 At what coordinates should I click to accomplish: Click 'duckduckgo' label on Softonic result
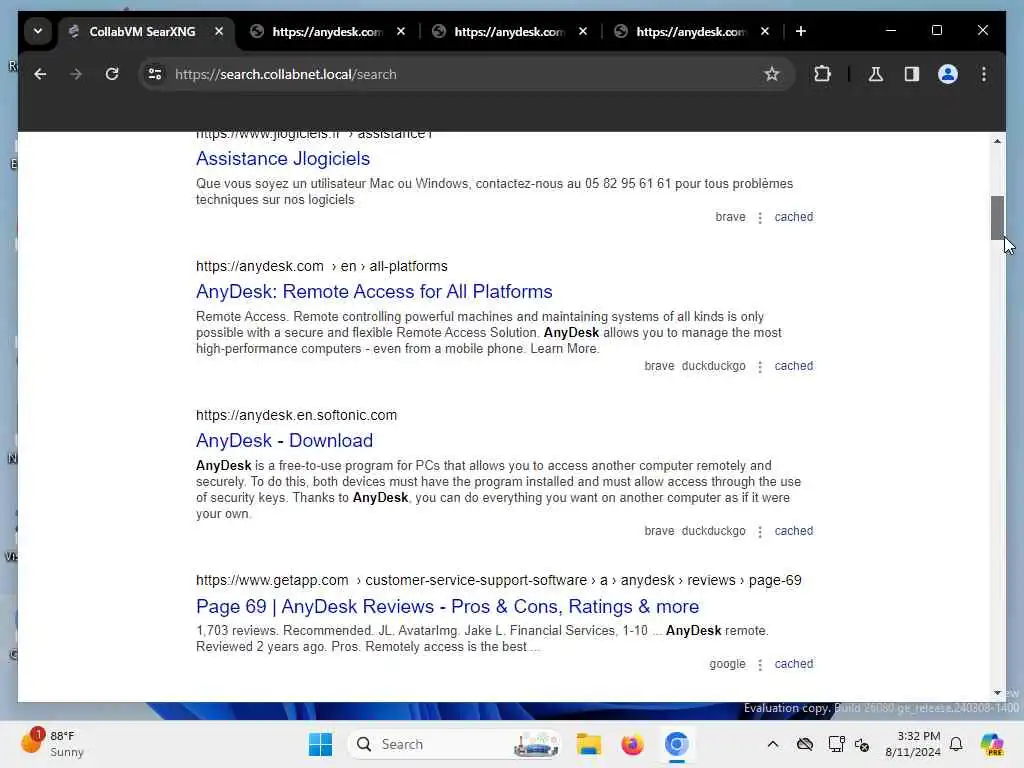coord(713,531)
